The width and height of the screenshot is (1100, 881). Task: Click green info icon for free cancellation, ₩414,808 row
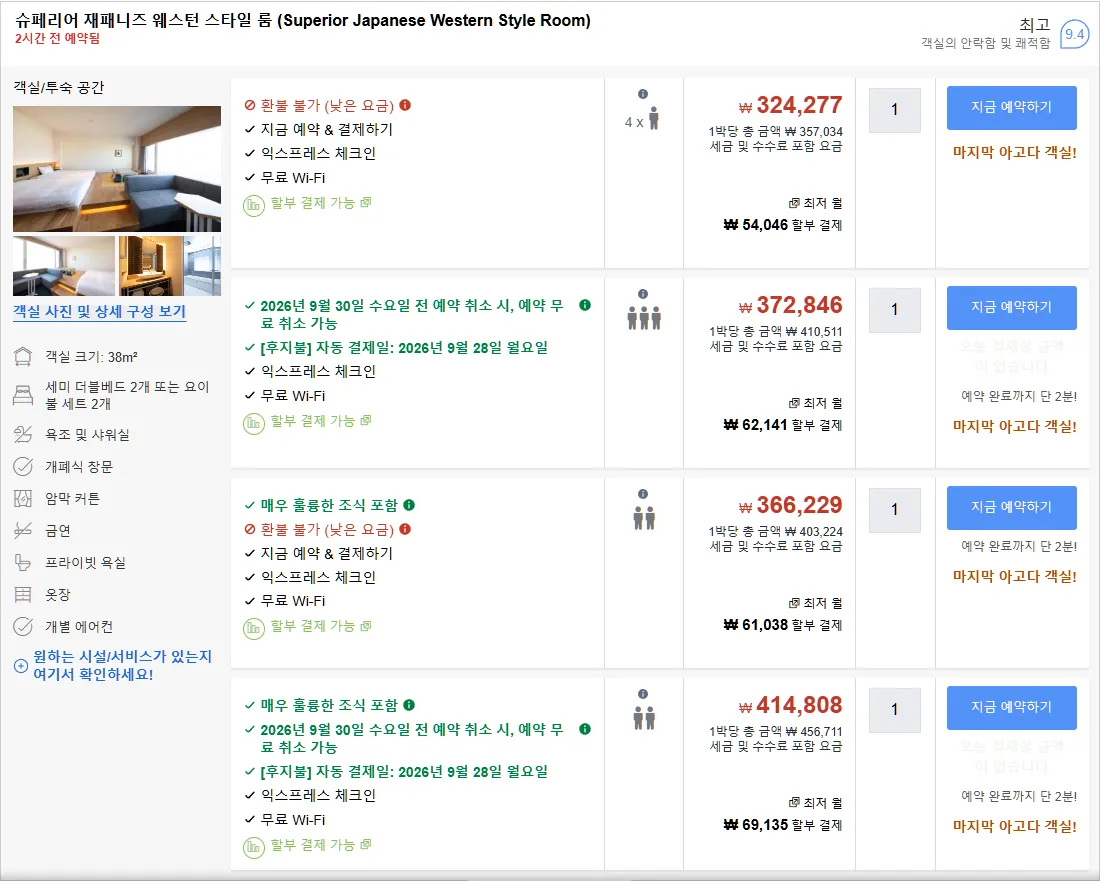584,729
